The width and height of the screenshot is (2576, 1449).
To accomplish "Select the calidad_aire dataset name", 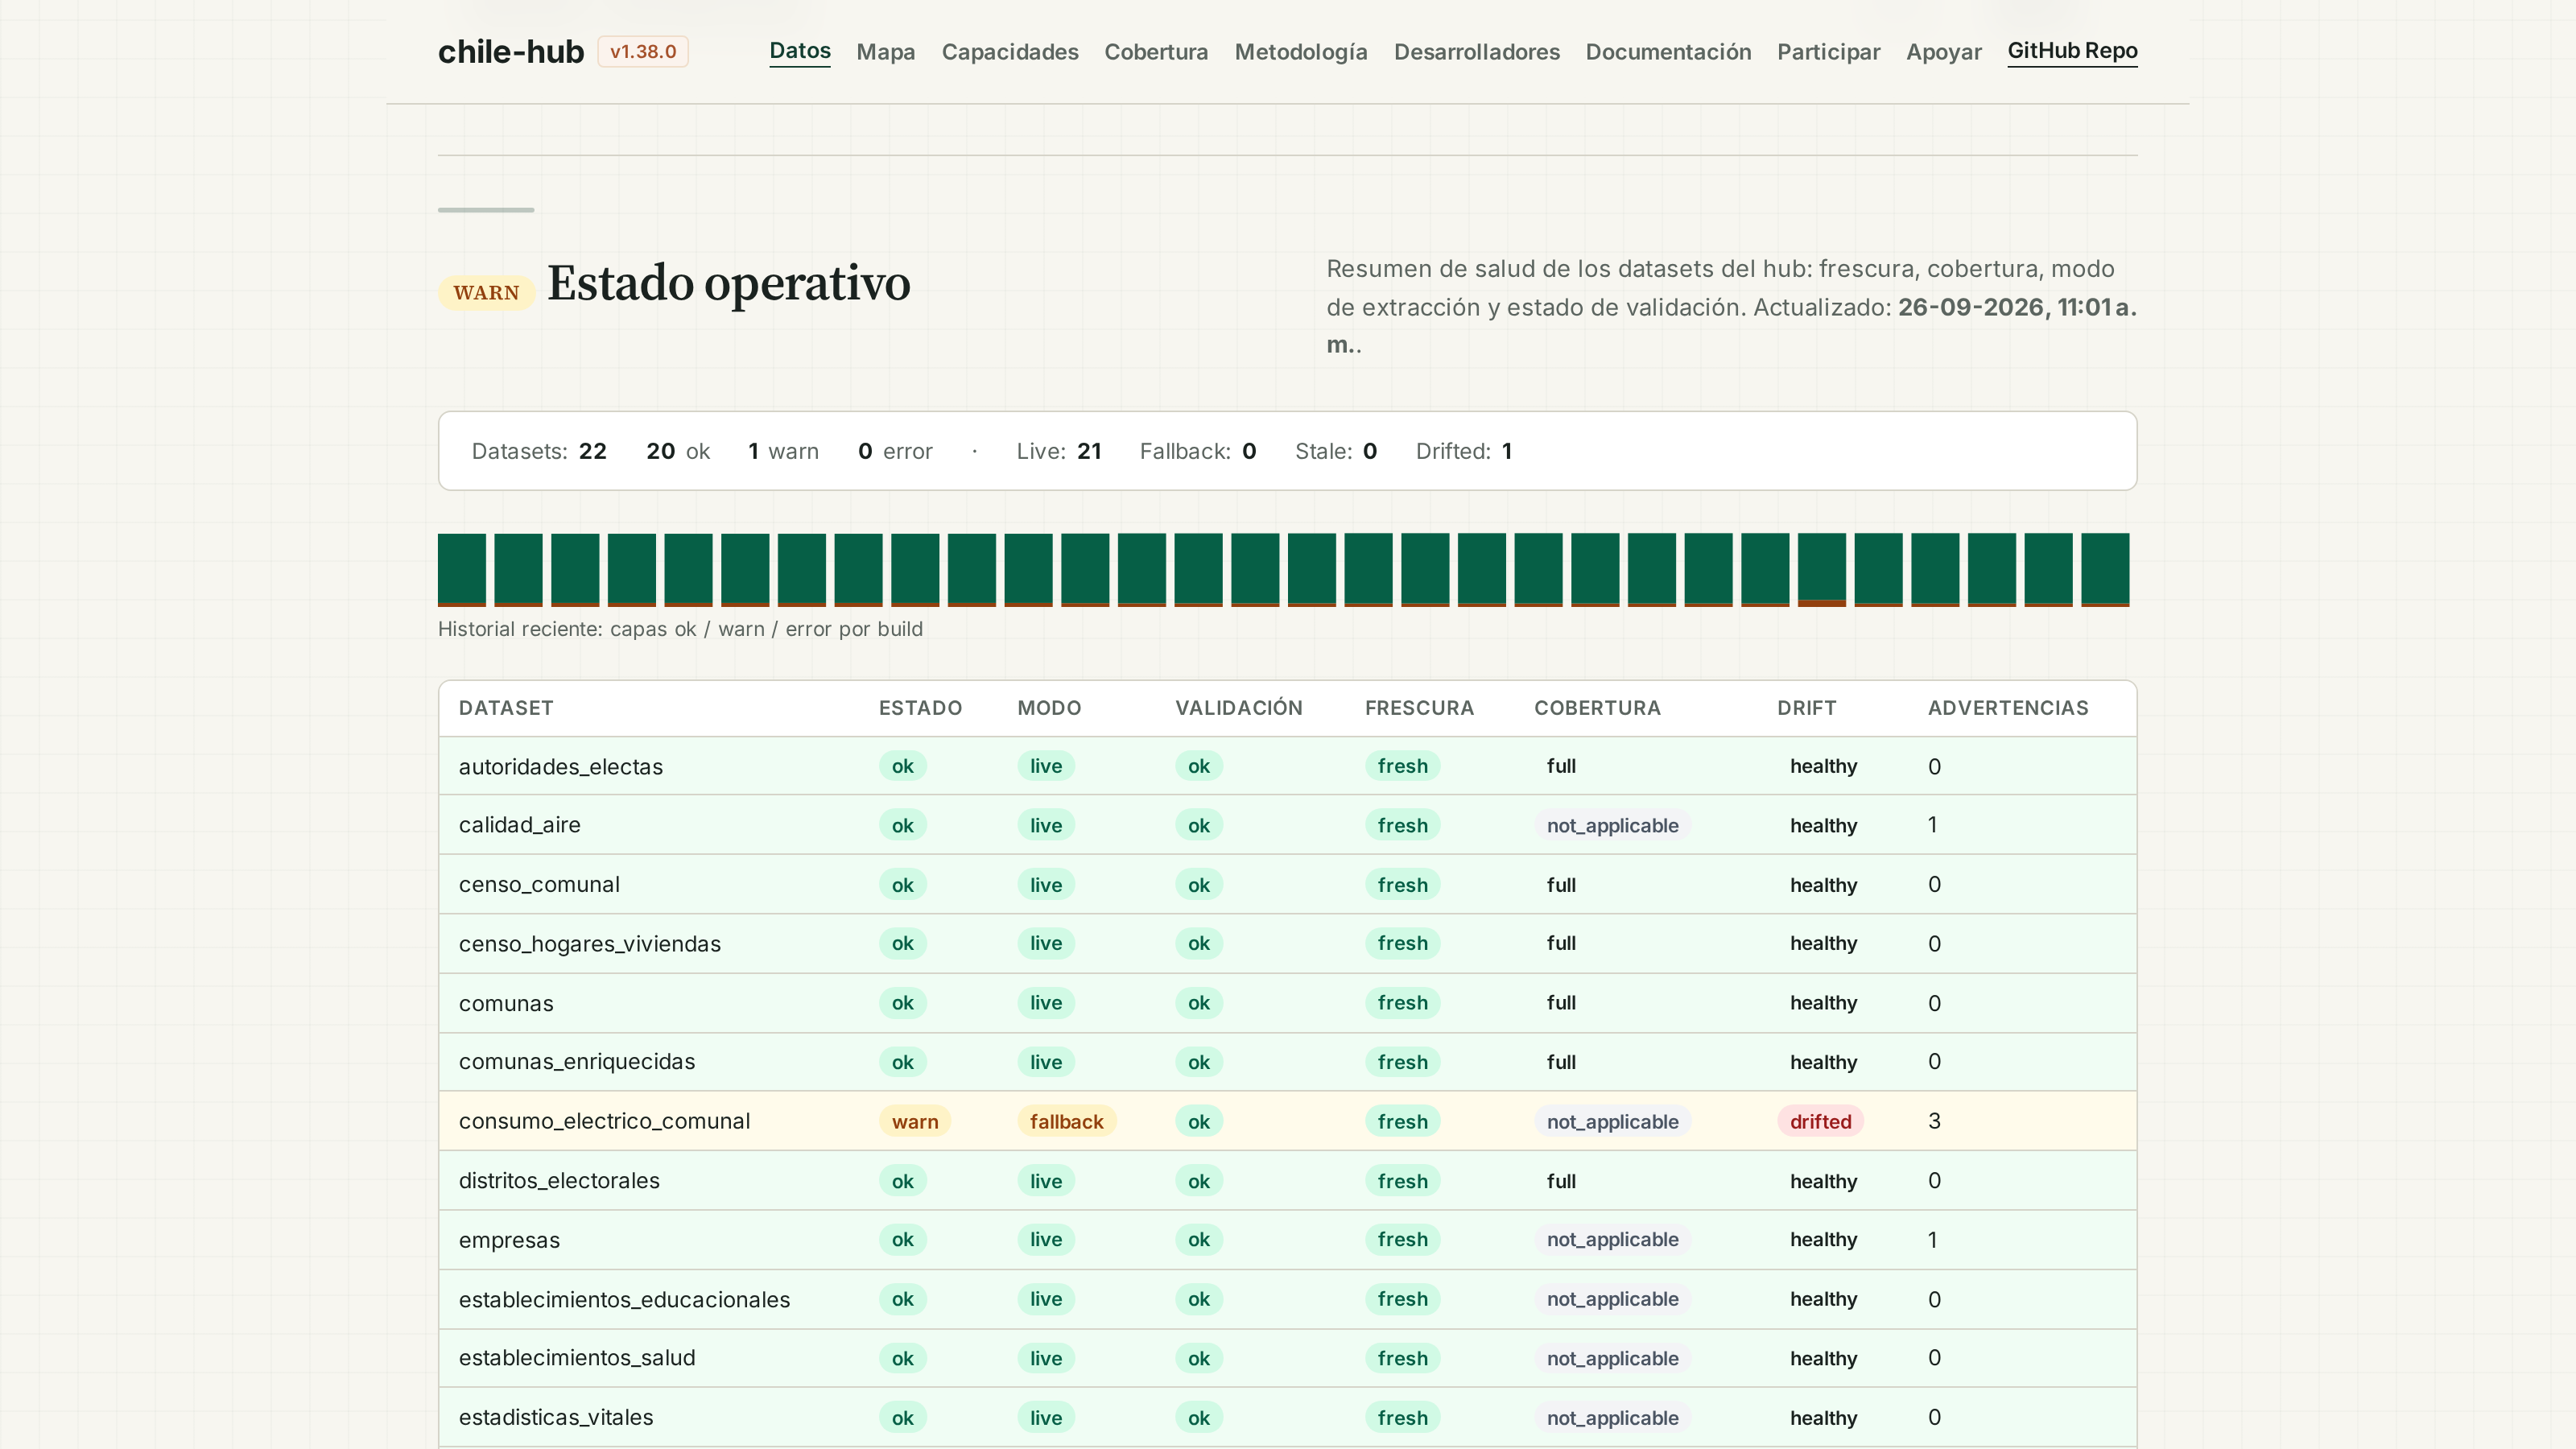I will click(519, 825).
